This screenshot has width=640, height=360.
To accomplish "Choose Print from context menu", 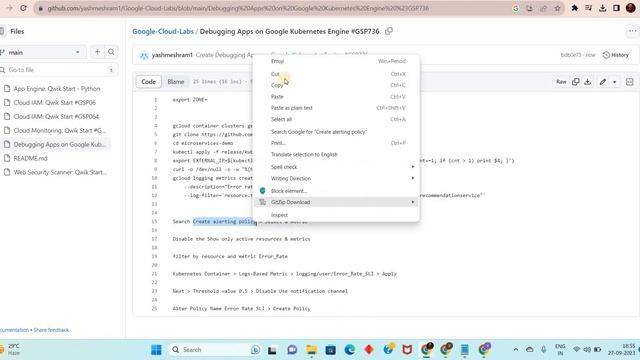I will [x=337, y=143].
